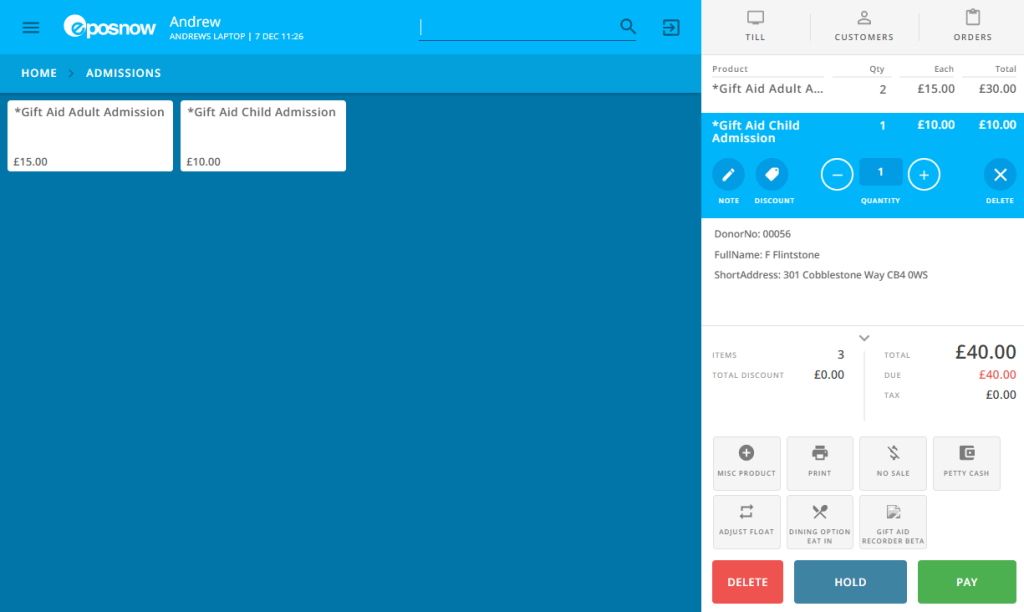Switch to the Orders tab
The height and width of the screenshot is (612, 1024).
tap(972, 26)
